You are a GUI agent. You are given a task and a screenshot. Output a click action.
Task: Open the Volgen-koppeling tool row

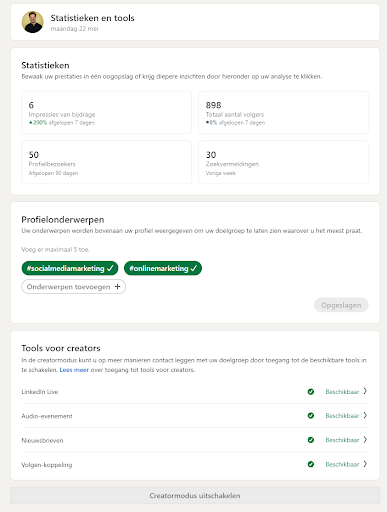pos(195,464)
